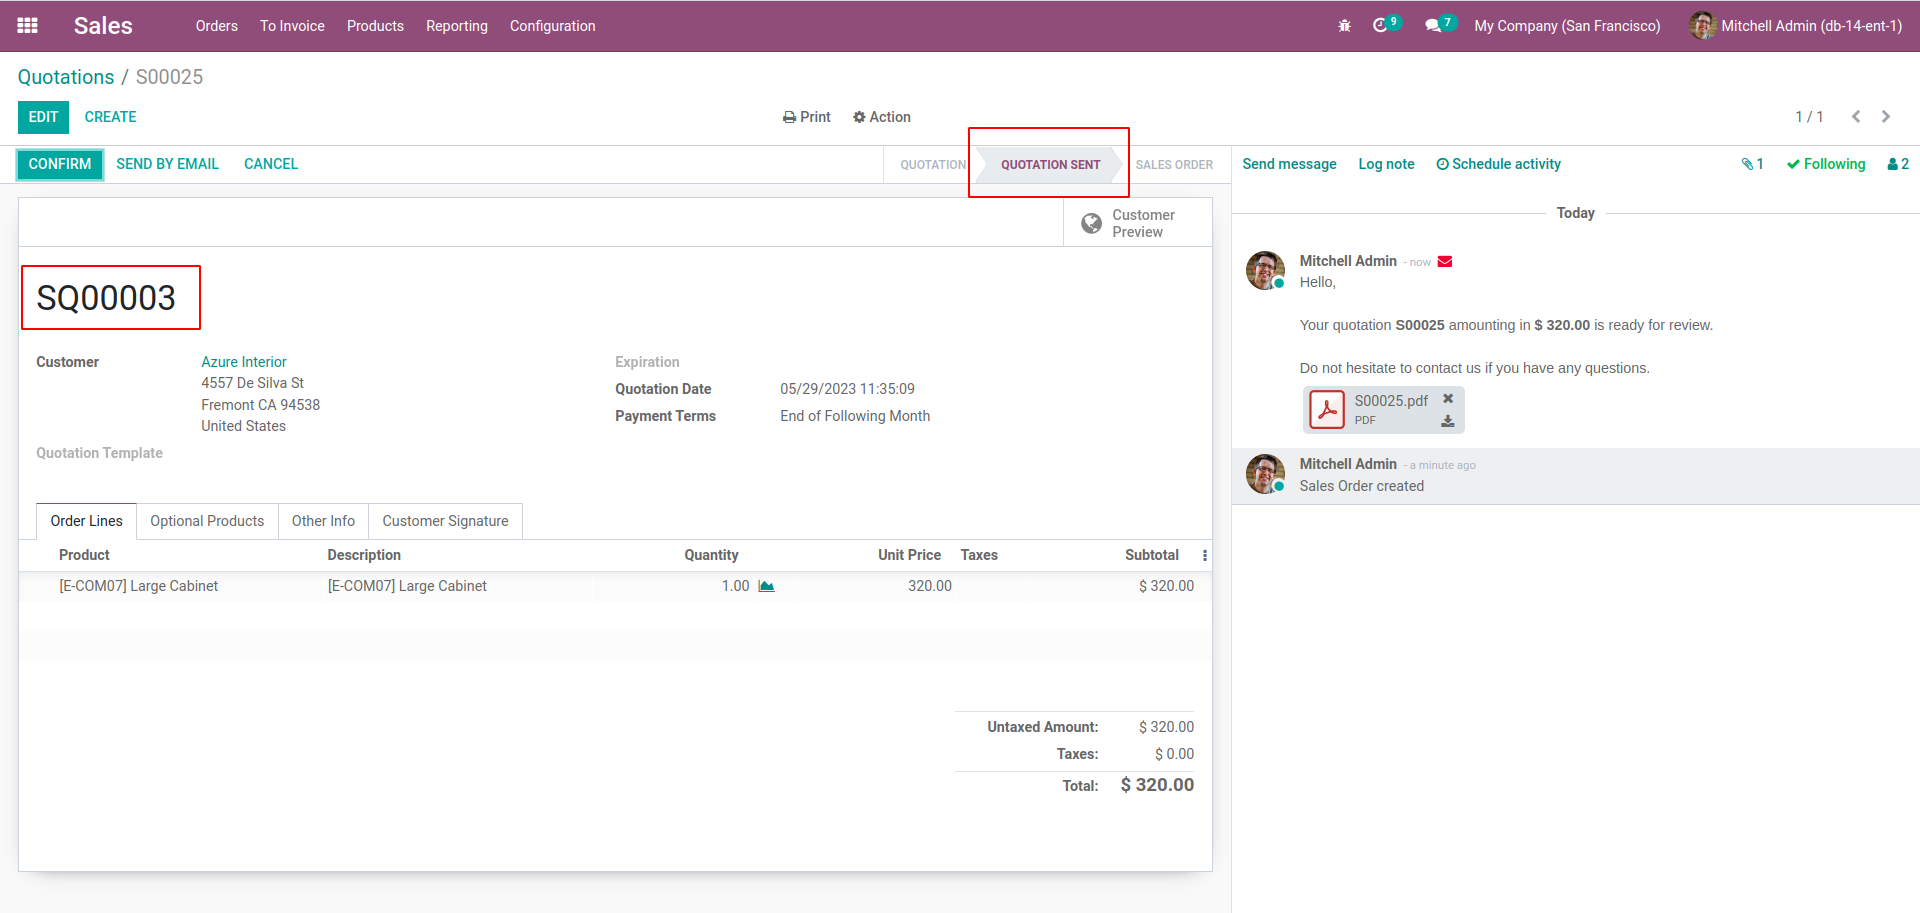Screen dimensions: 1920x913
Task: Click Log note in chatter
Action: [x=1386, y=164]
